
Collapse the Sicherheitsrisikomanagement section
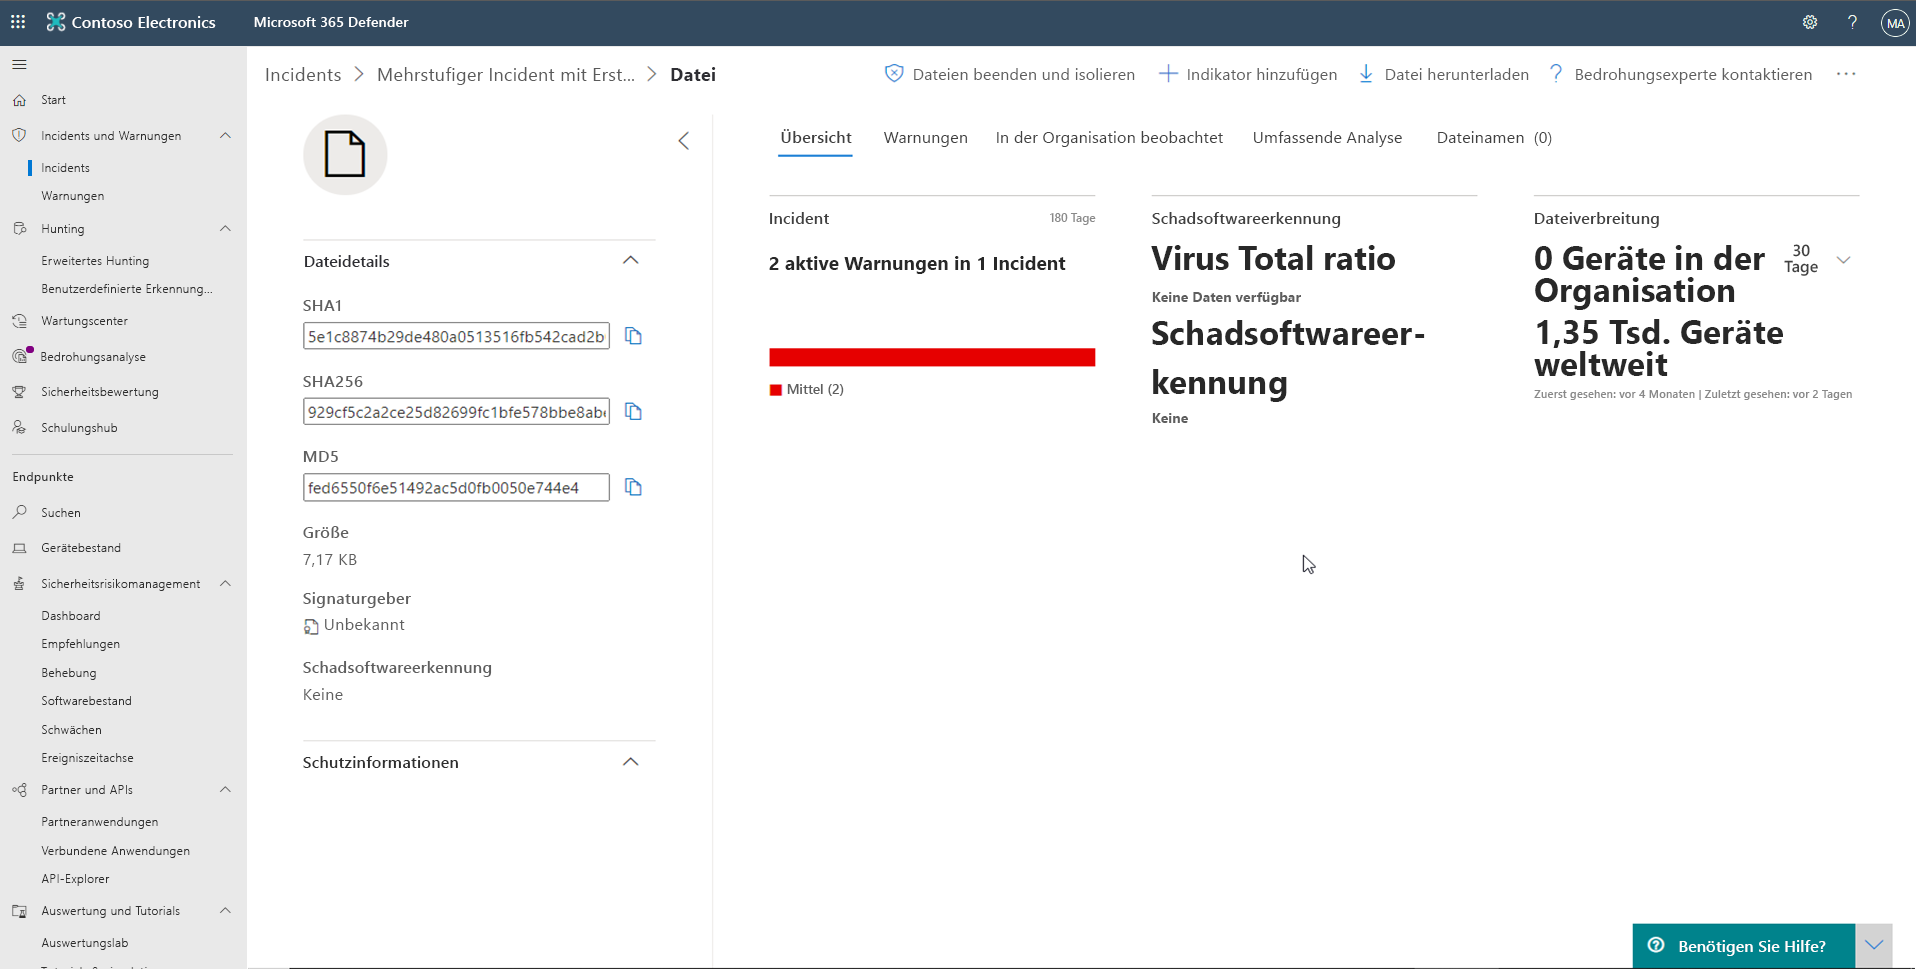tap(225, 584)
